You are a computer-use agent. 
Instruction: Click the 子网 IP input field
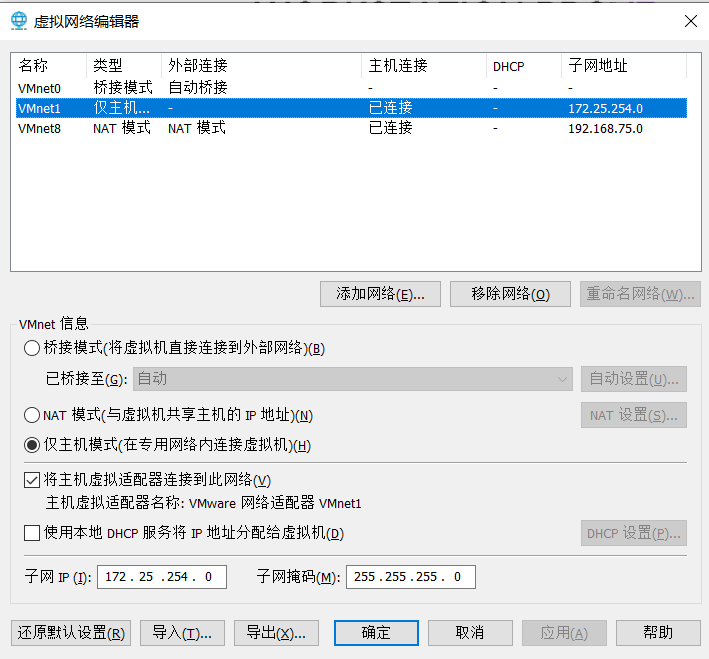[162, 577]
